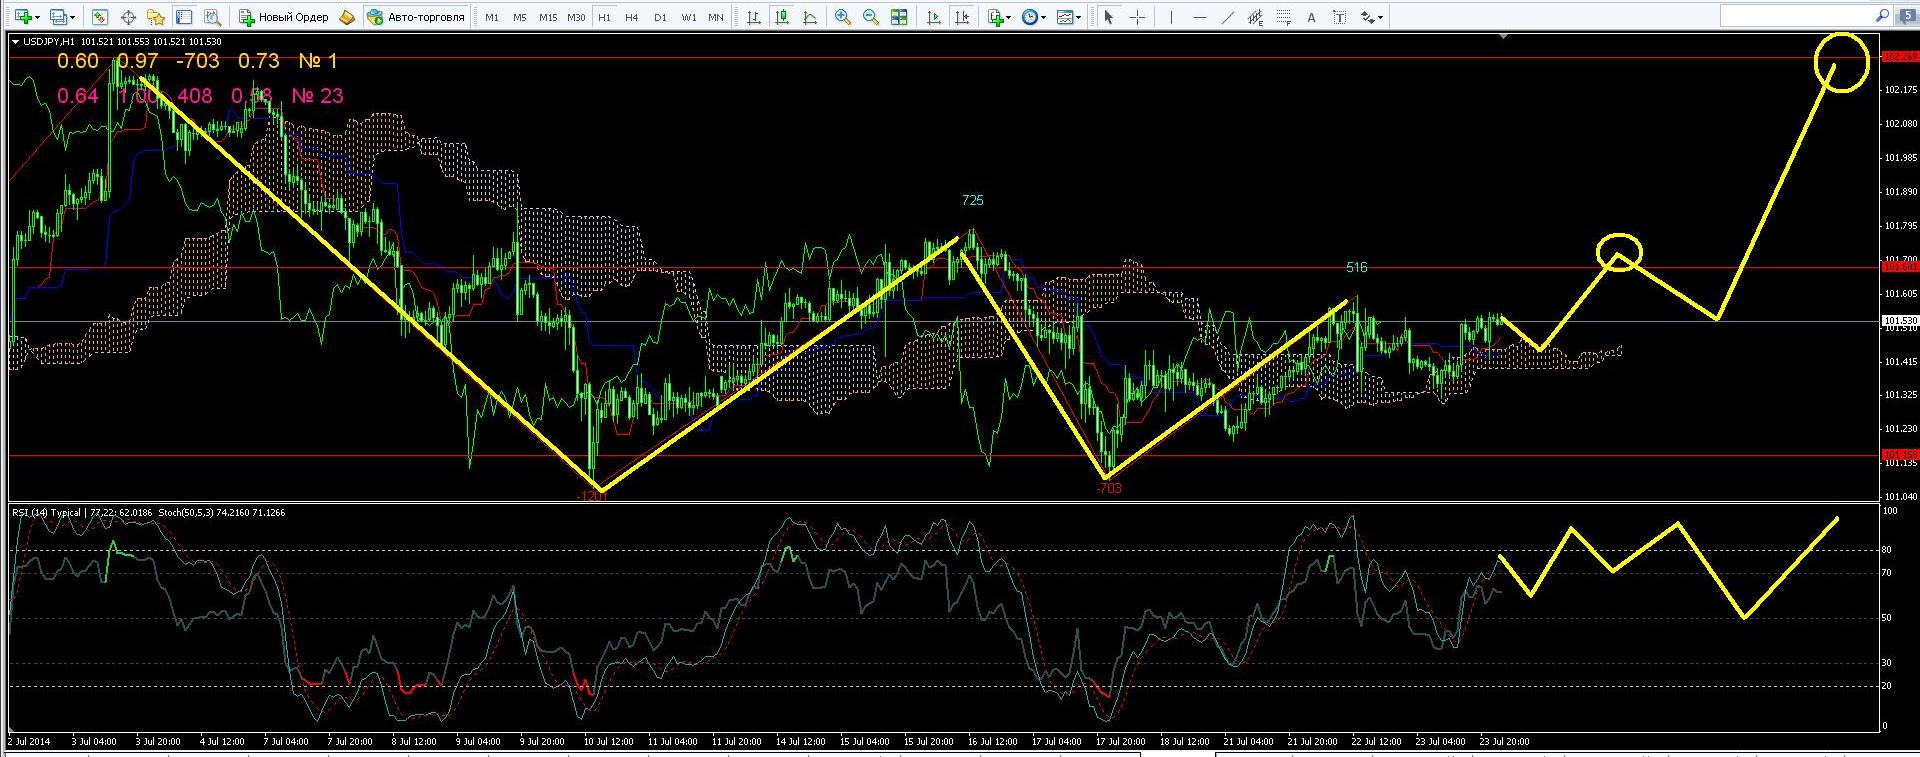This screenshot has width=1920, height=757.
Task: Toggle the Авто-торговля auto-trading button
Action: click(416, 17)
